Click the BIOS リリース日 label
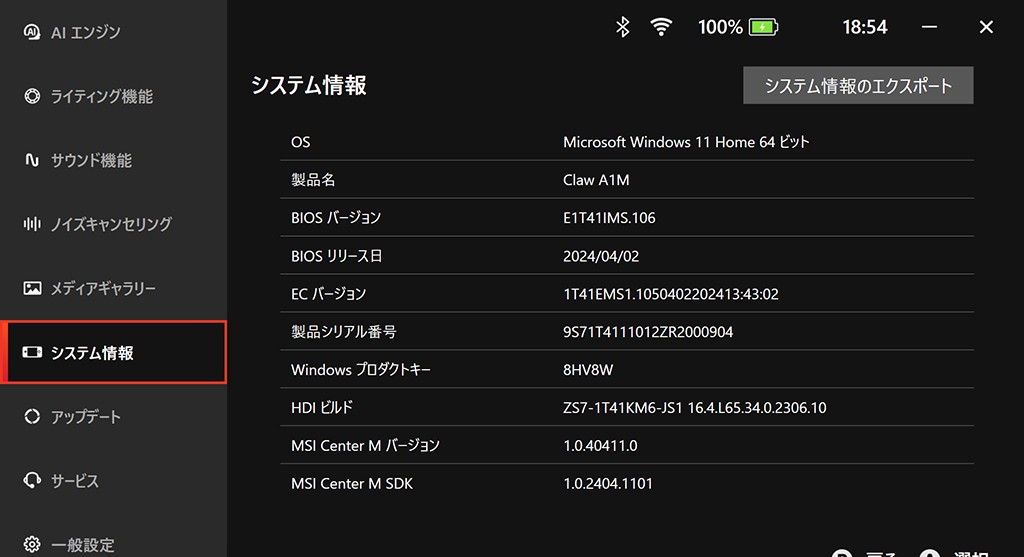Screen dimensions: 1024x557 coord(336,256)
